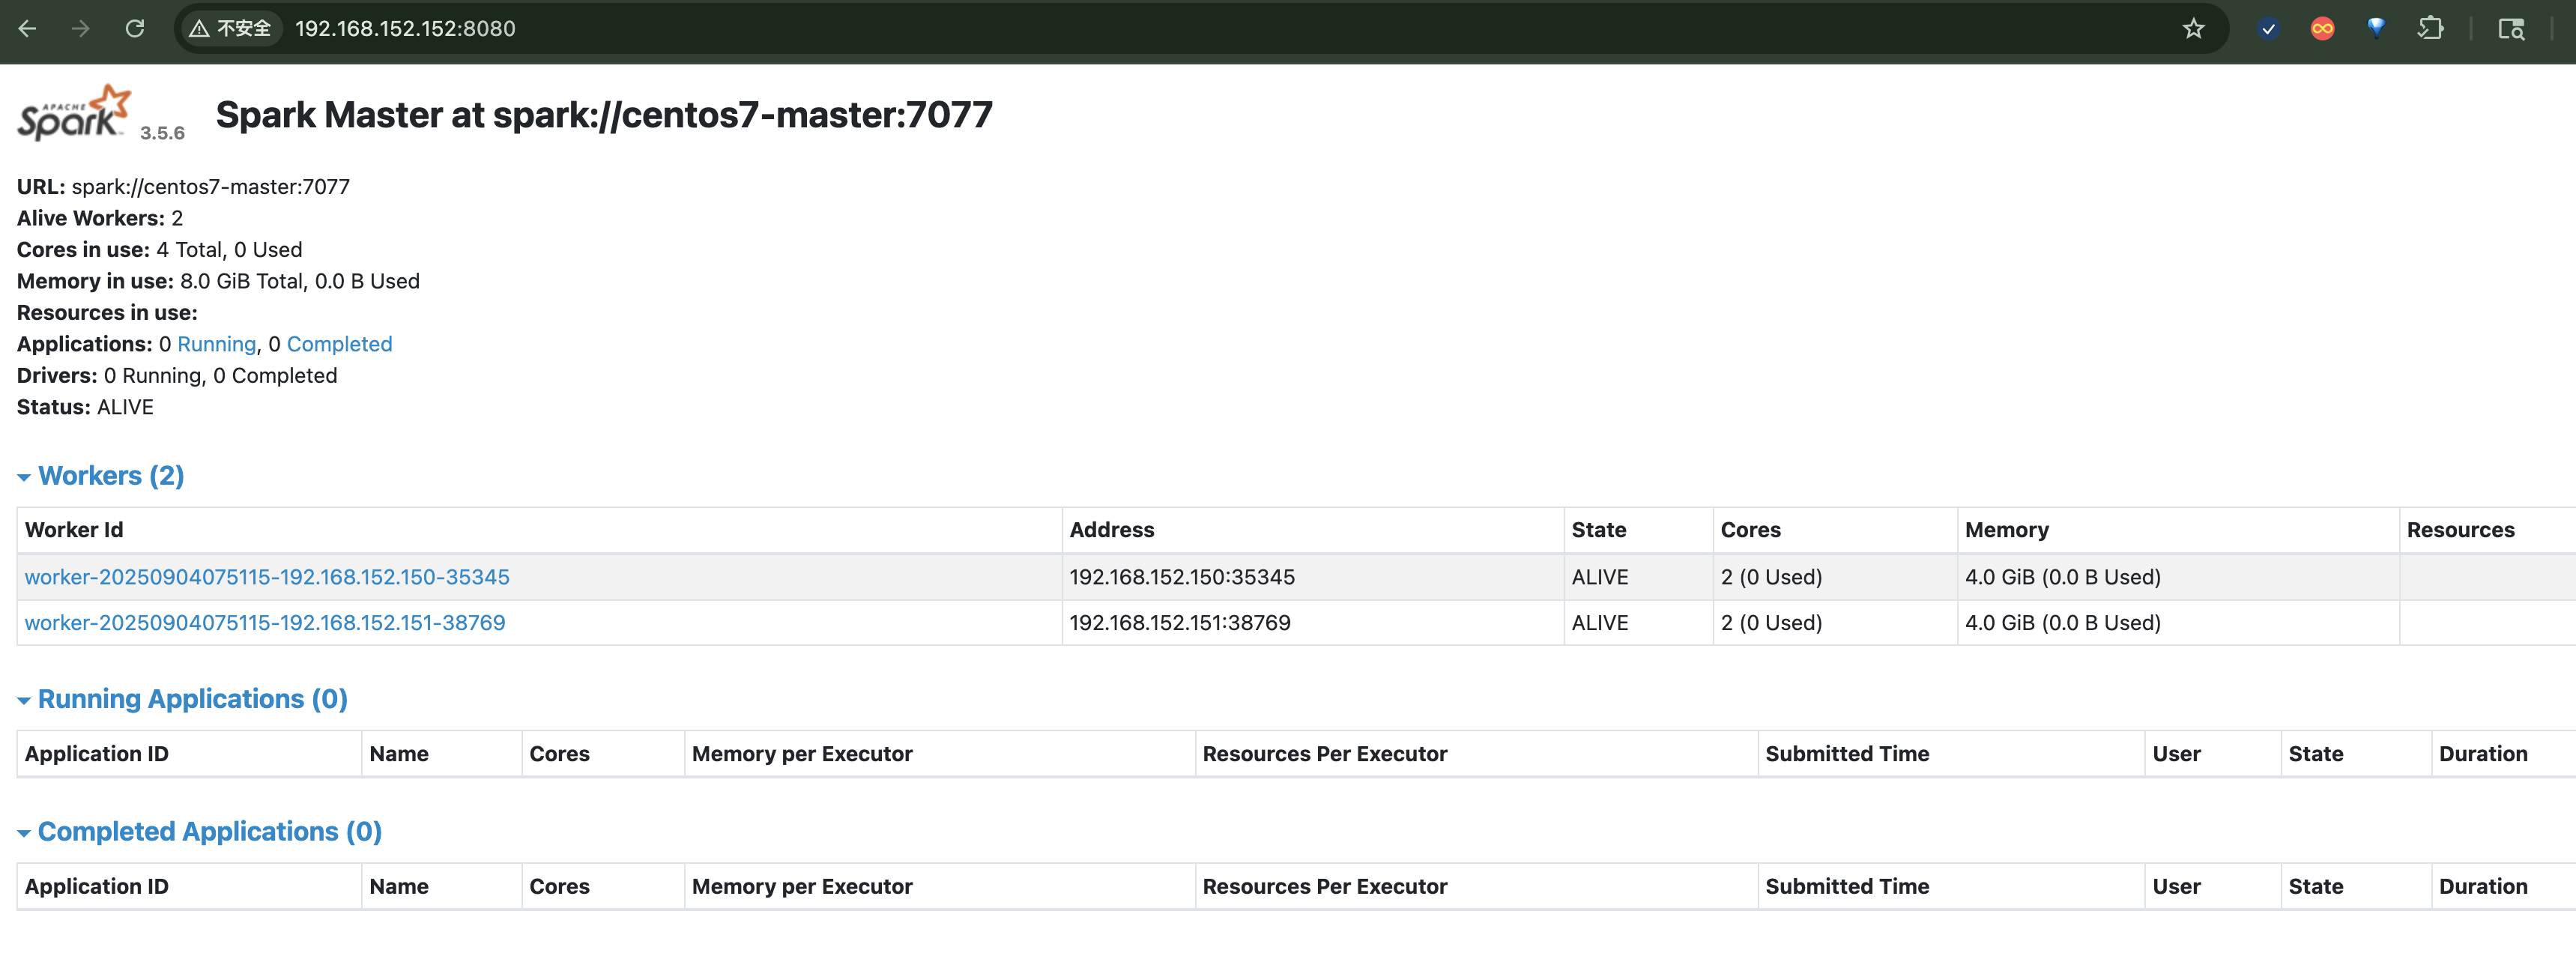Click the browser back arrow
Viewport: 2576px width, 953px height.
[x=27, y=29]
